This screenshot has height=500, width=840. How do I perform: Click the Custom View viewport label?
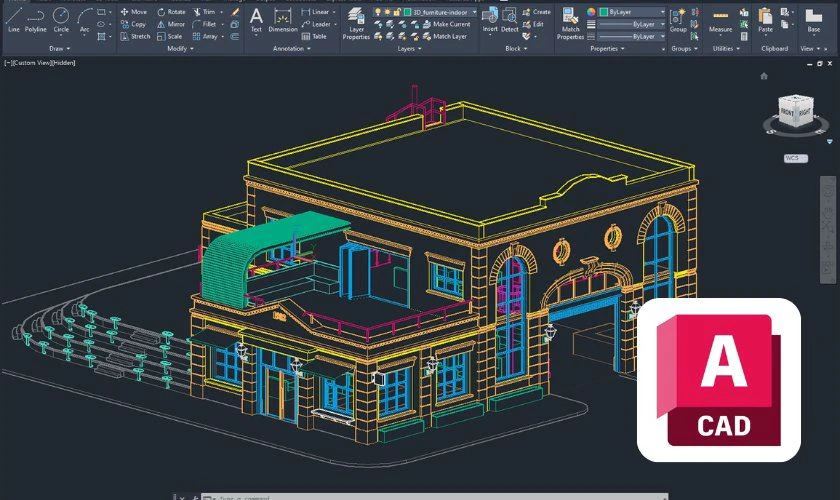(x=32, y=63)
